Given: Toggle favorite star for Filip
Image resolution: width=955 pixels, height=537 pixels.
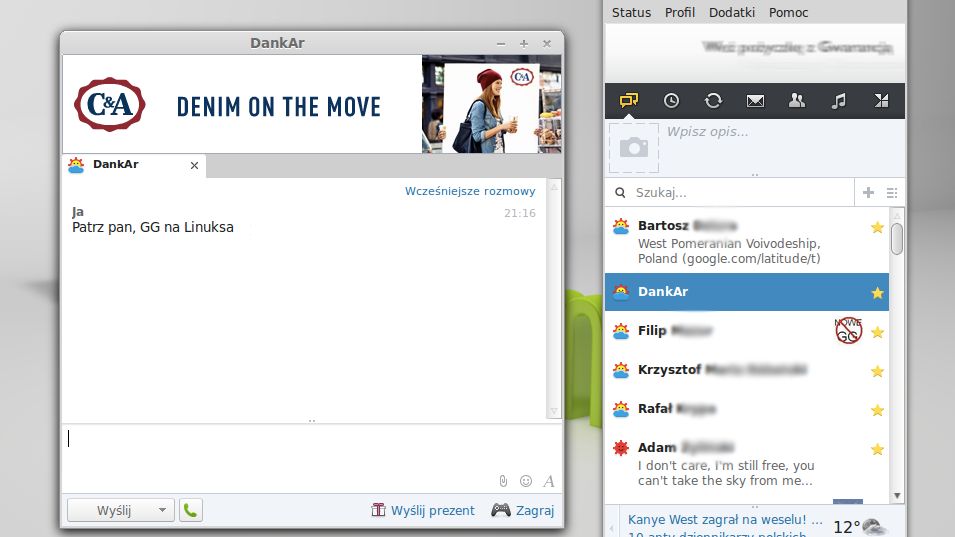Looking at the screenshot, I should 877,332.
